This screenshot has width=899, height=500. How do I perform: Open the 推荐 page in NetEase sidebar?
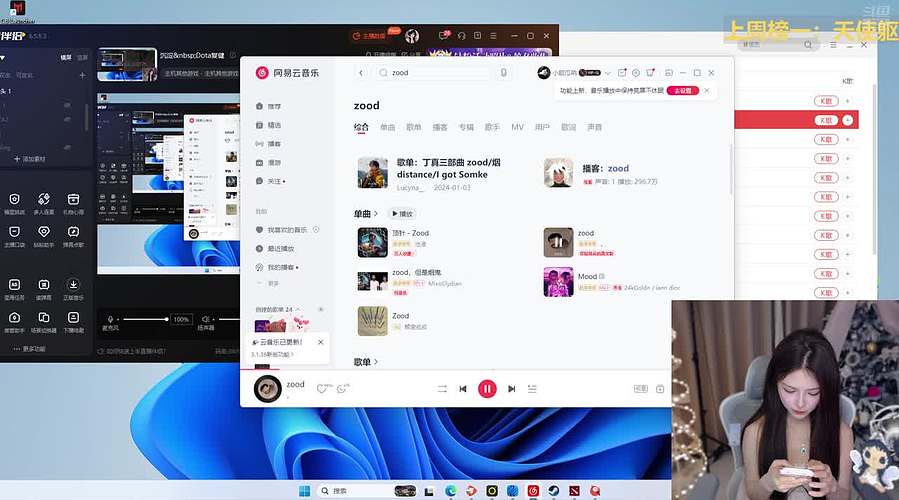(x=268, y=106)
